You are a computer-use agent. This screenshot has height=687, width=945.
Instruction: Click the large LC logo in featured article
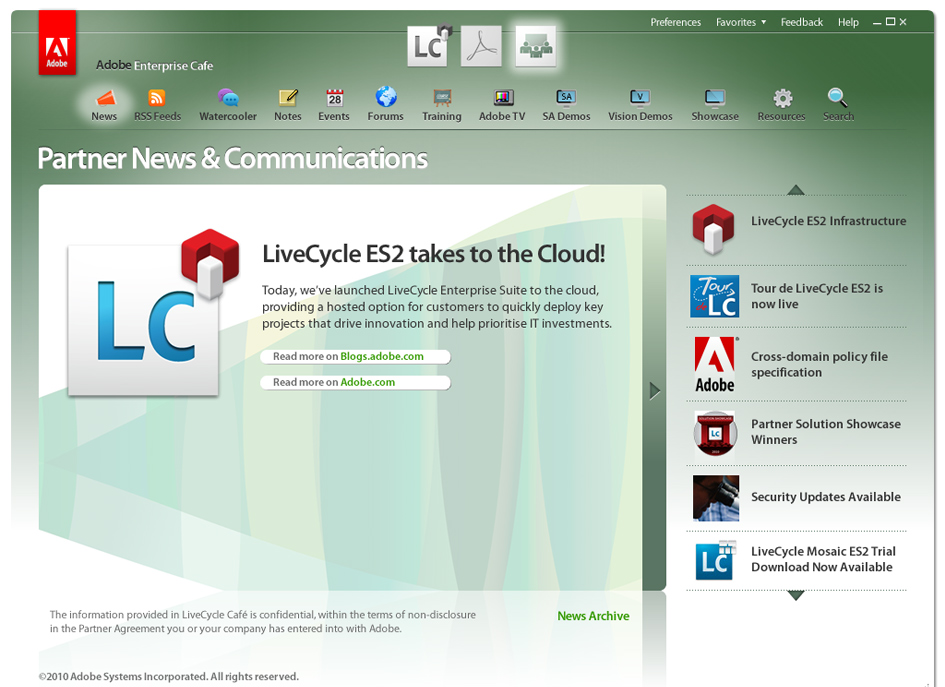tap(152, 313)
